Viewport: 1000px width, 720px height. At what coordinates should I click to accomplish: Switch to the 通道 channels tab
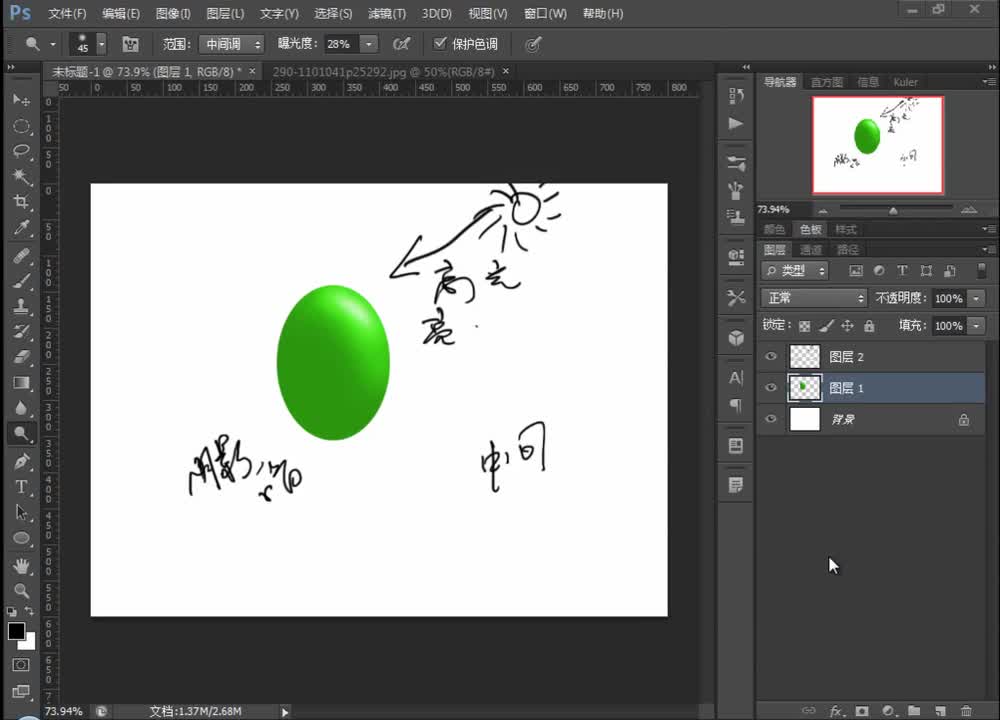(811, 250)
